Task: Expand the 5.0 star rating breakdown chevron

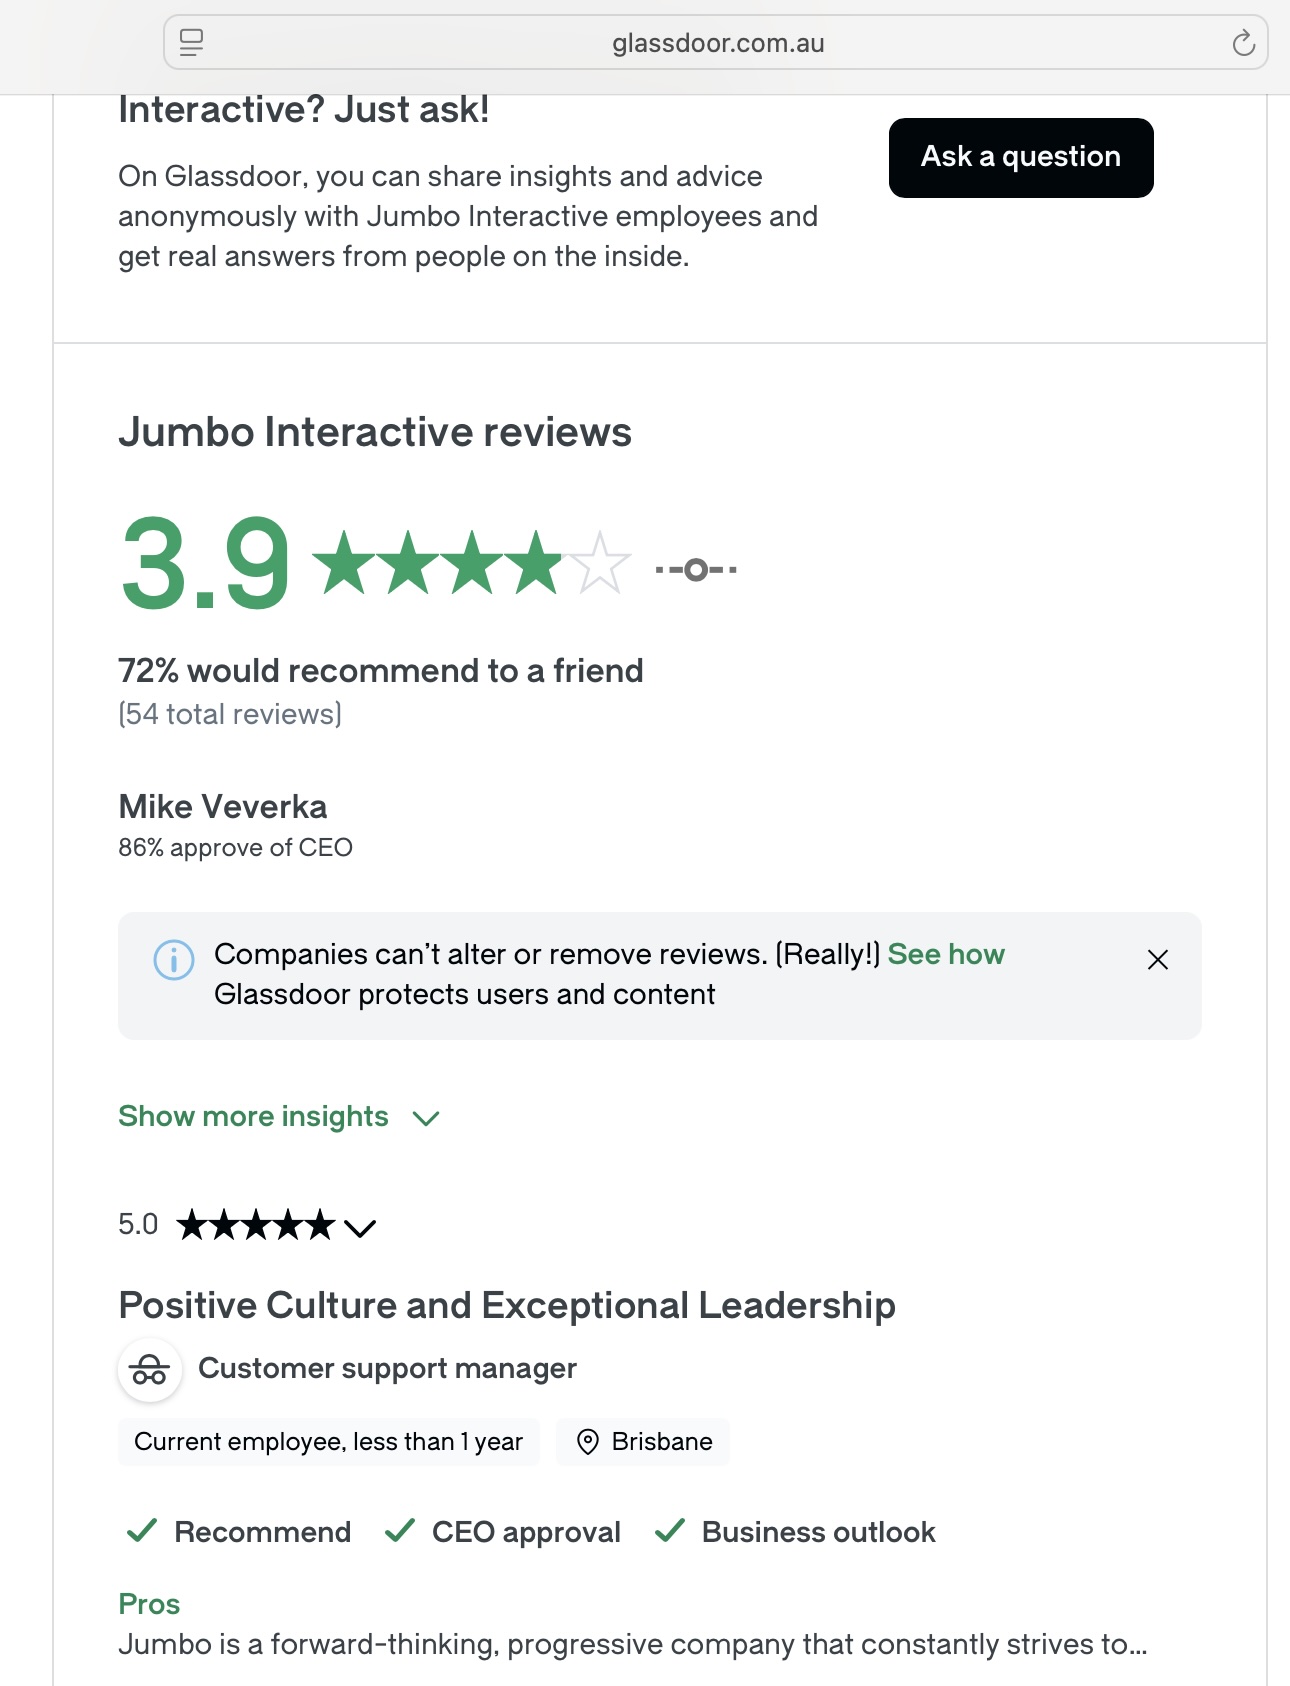Action: click(360, 1227)
